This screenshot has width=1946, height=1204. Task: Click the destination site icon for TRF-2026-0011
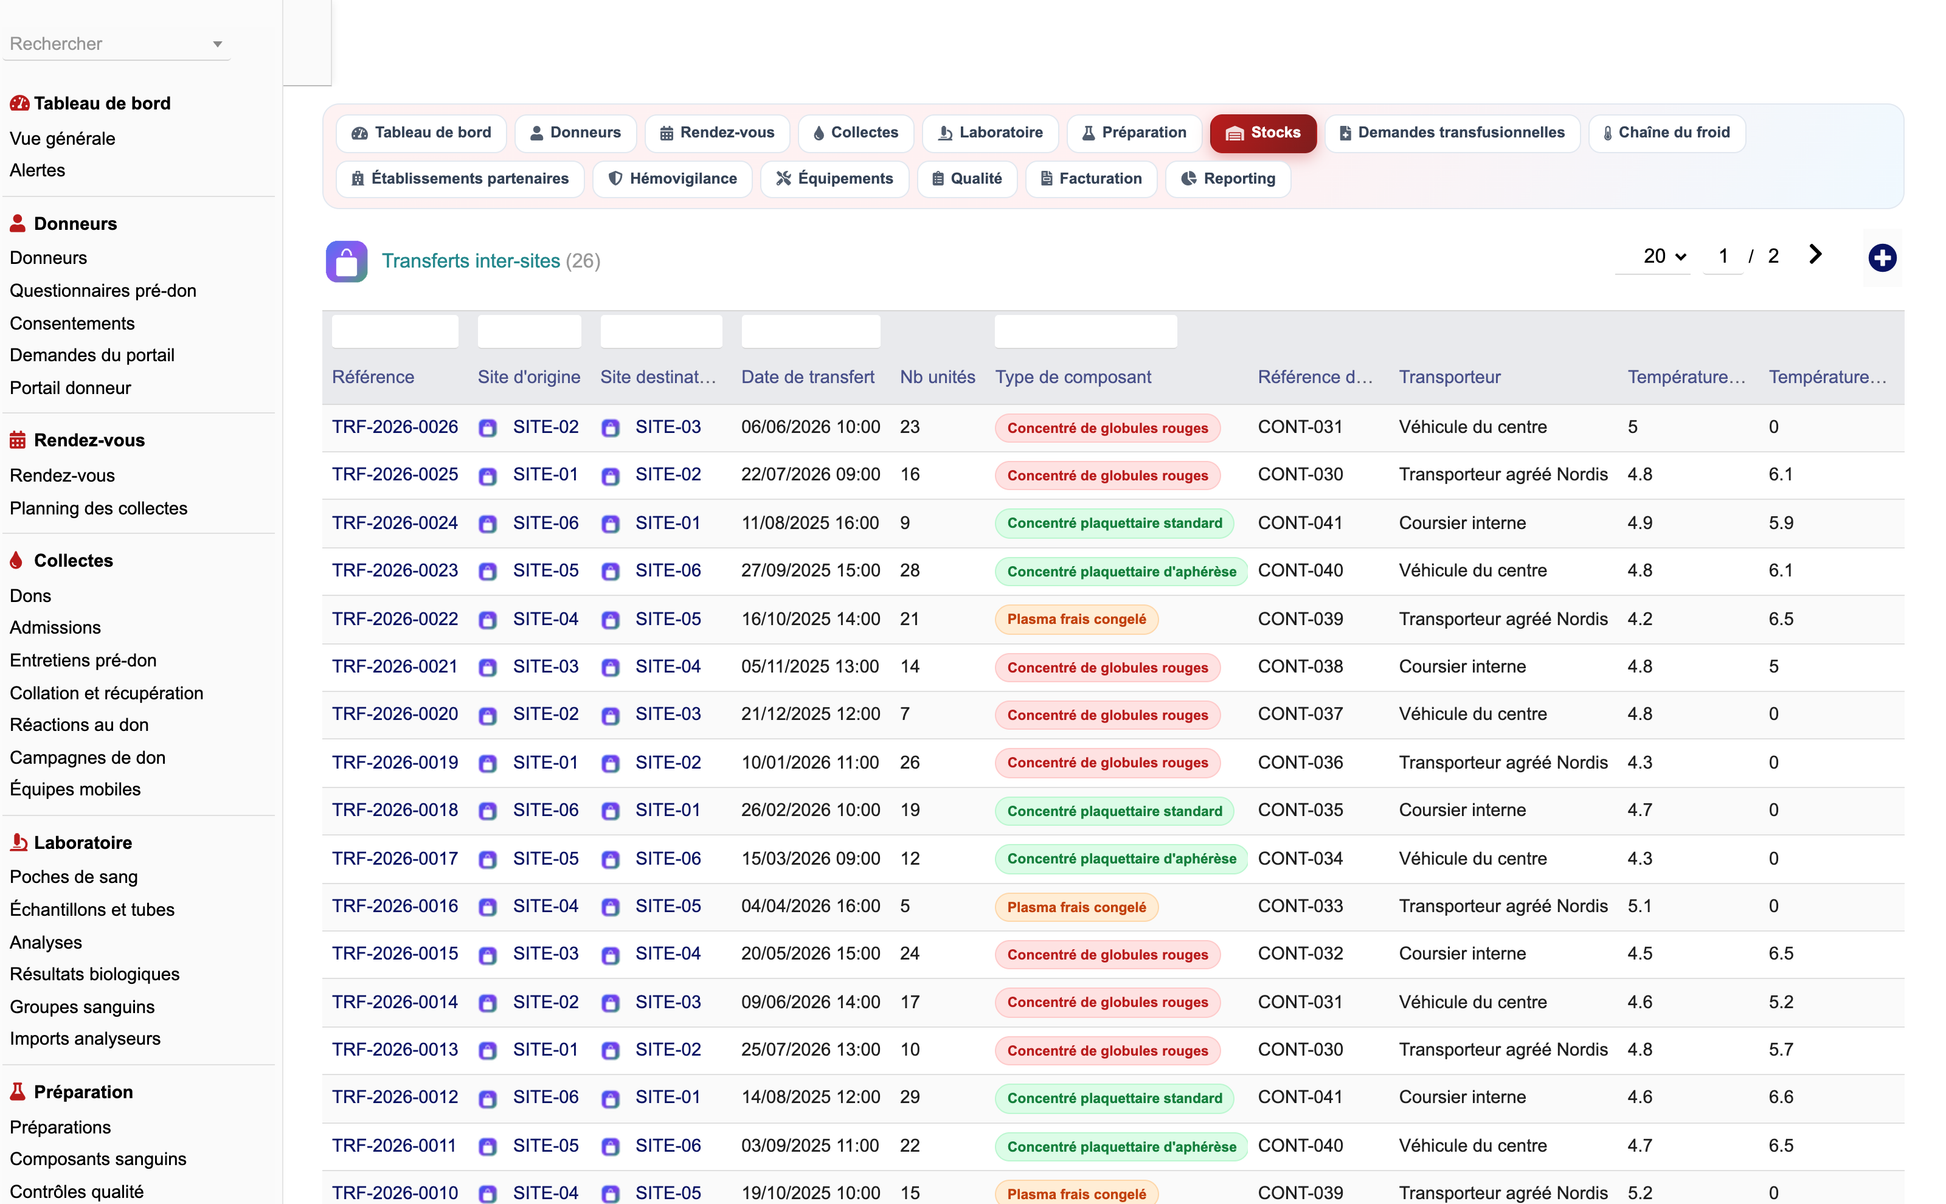[610, 1147]
